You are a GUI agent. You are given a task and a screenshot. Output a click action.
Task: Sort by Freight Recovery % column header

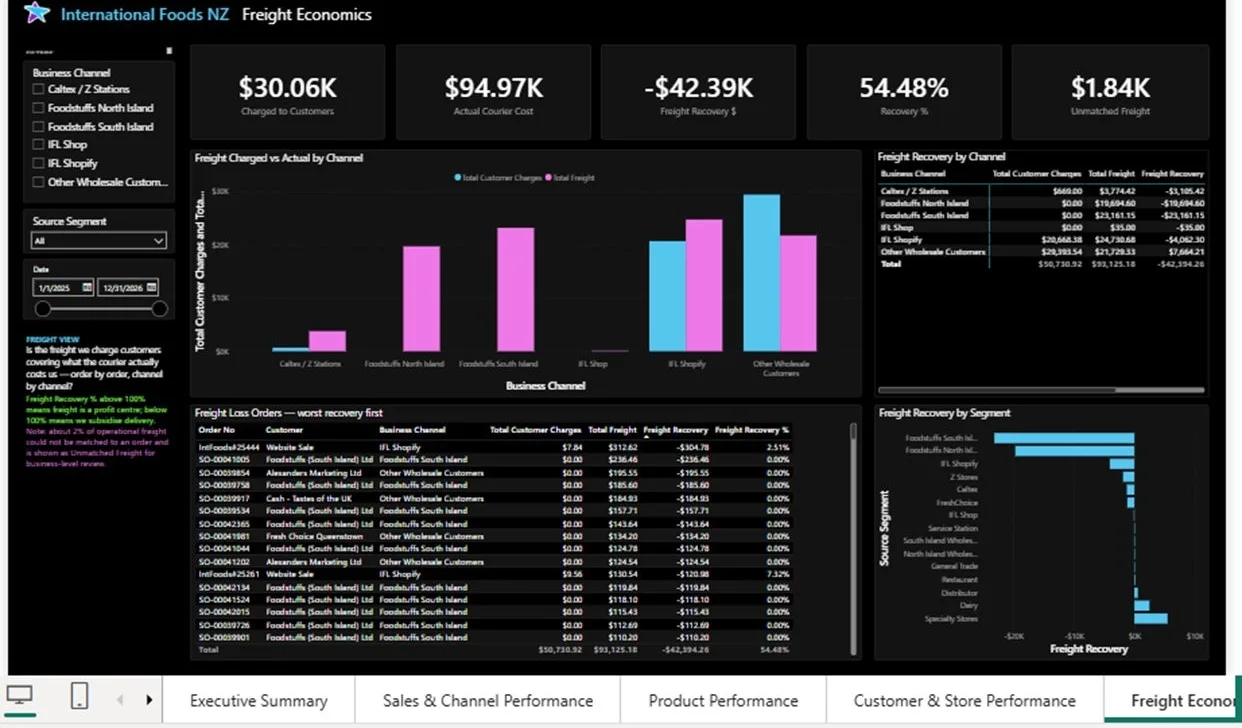[x=752, y=430]
